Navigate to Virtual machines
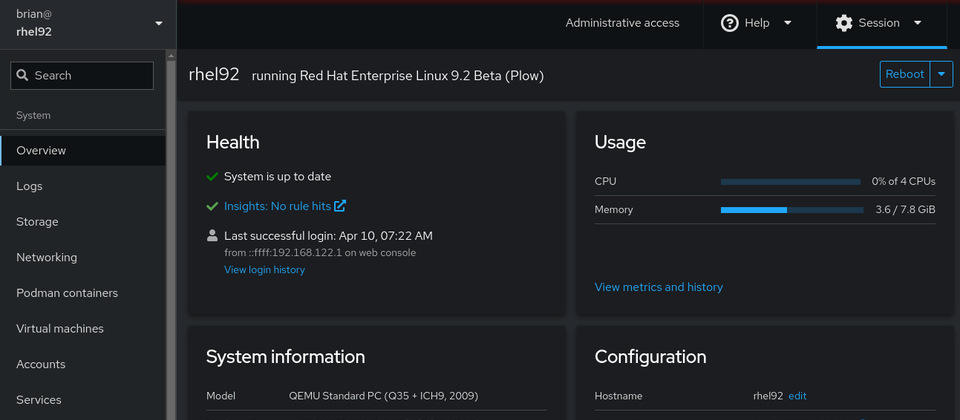The width and height of the screenshot is (960, 420). [83, 328]
